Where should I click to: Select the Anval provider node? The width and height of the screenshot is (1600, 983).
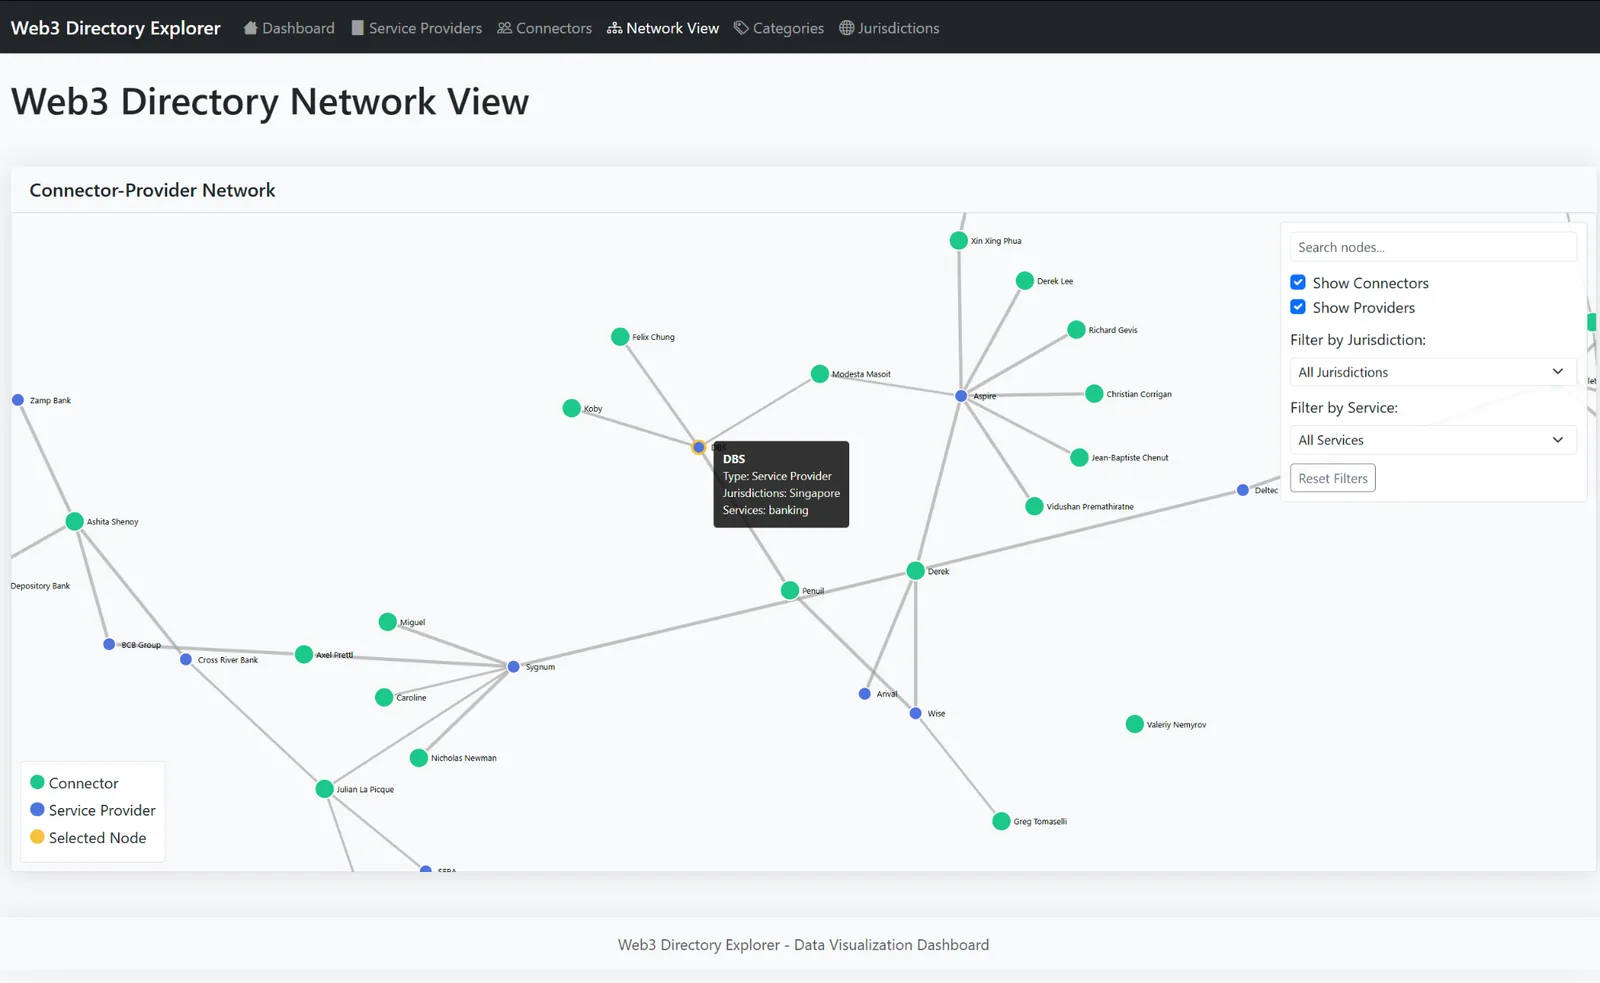(865, 694)
